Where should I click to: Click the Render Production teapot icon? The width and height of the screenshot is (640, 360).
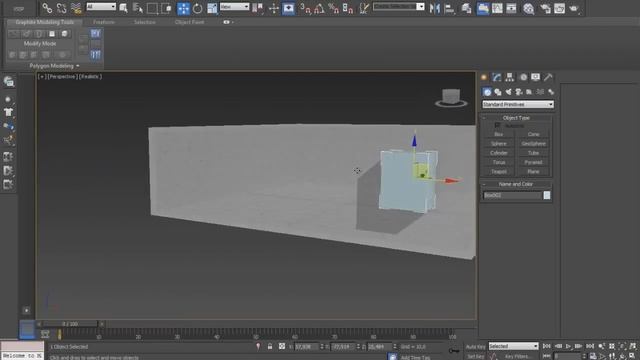point(574,8)
